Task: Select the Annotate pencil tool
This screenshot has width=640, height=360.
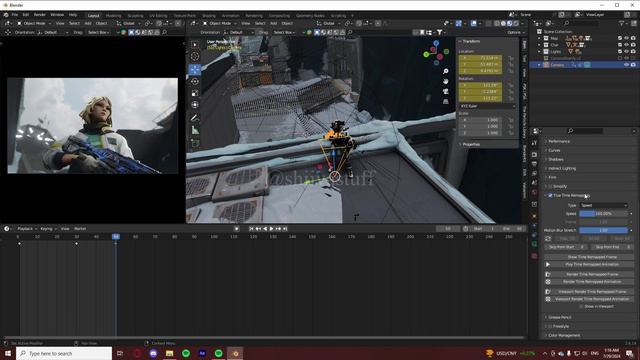Action: [195, 118]
